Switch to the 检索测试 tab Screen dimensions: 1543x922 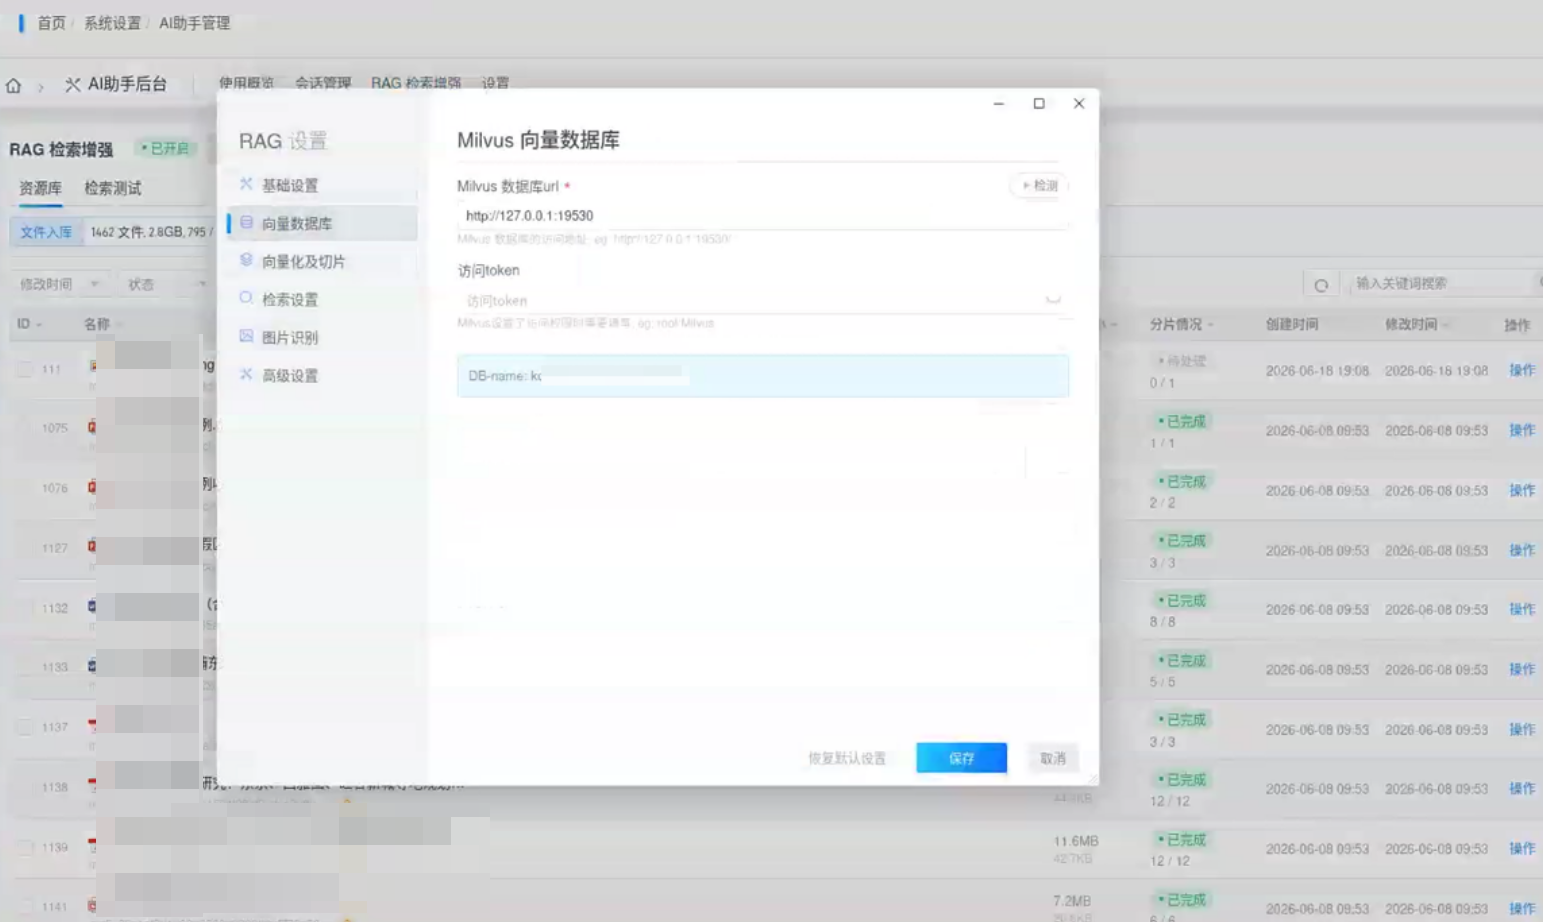tap(113, 188)
